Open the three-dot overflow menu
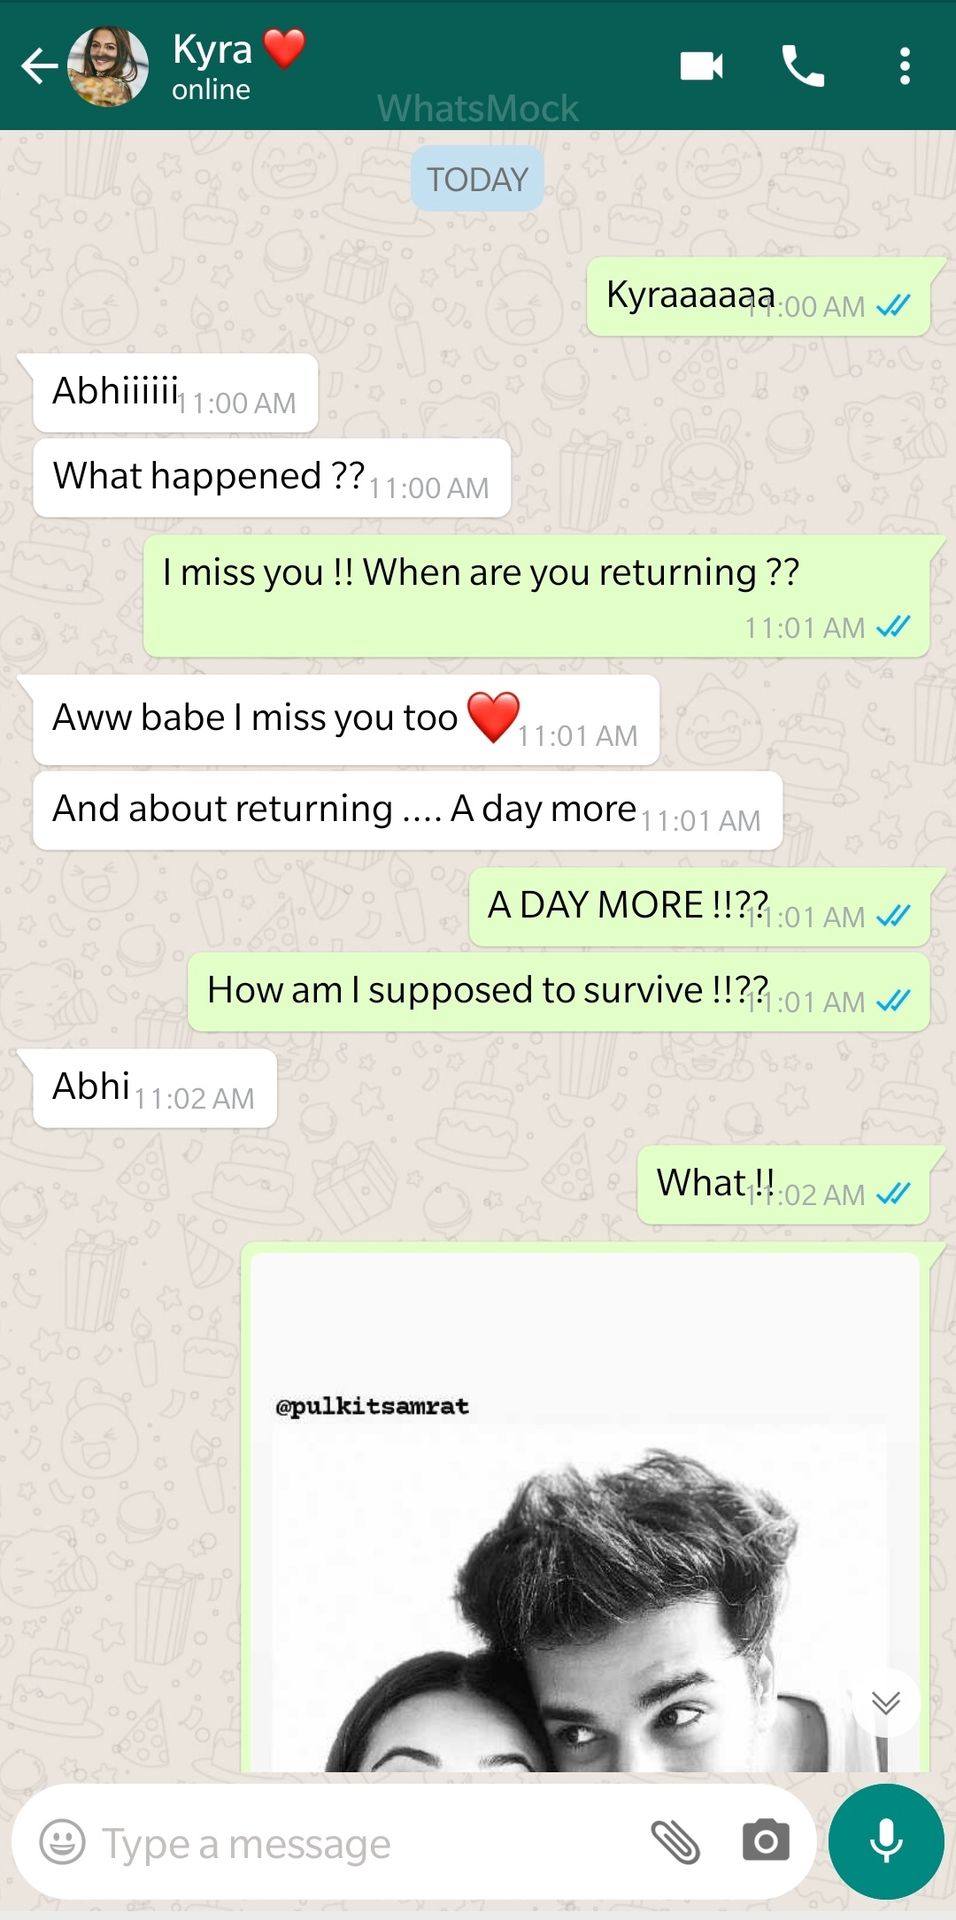This screenshot has width=956, height=1920. pos(904,66)
